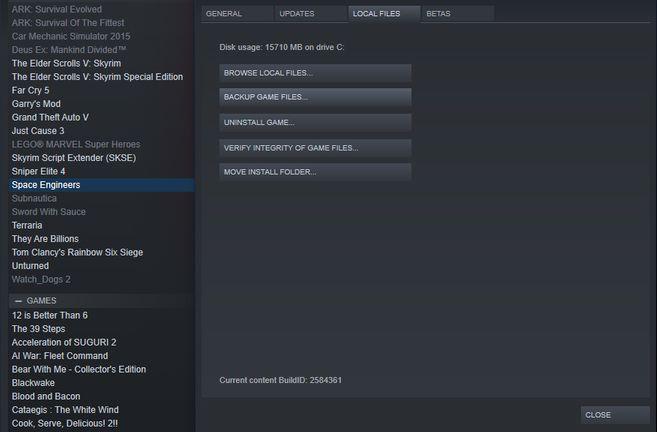
Task: Select Sniper Elite 4
Action: (38, 171)
